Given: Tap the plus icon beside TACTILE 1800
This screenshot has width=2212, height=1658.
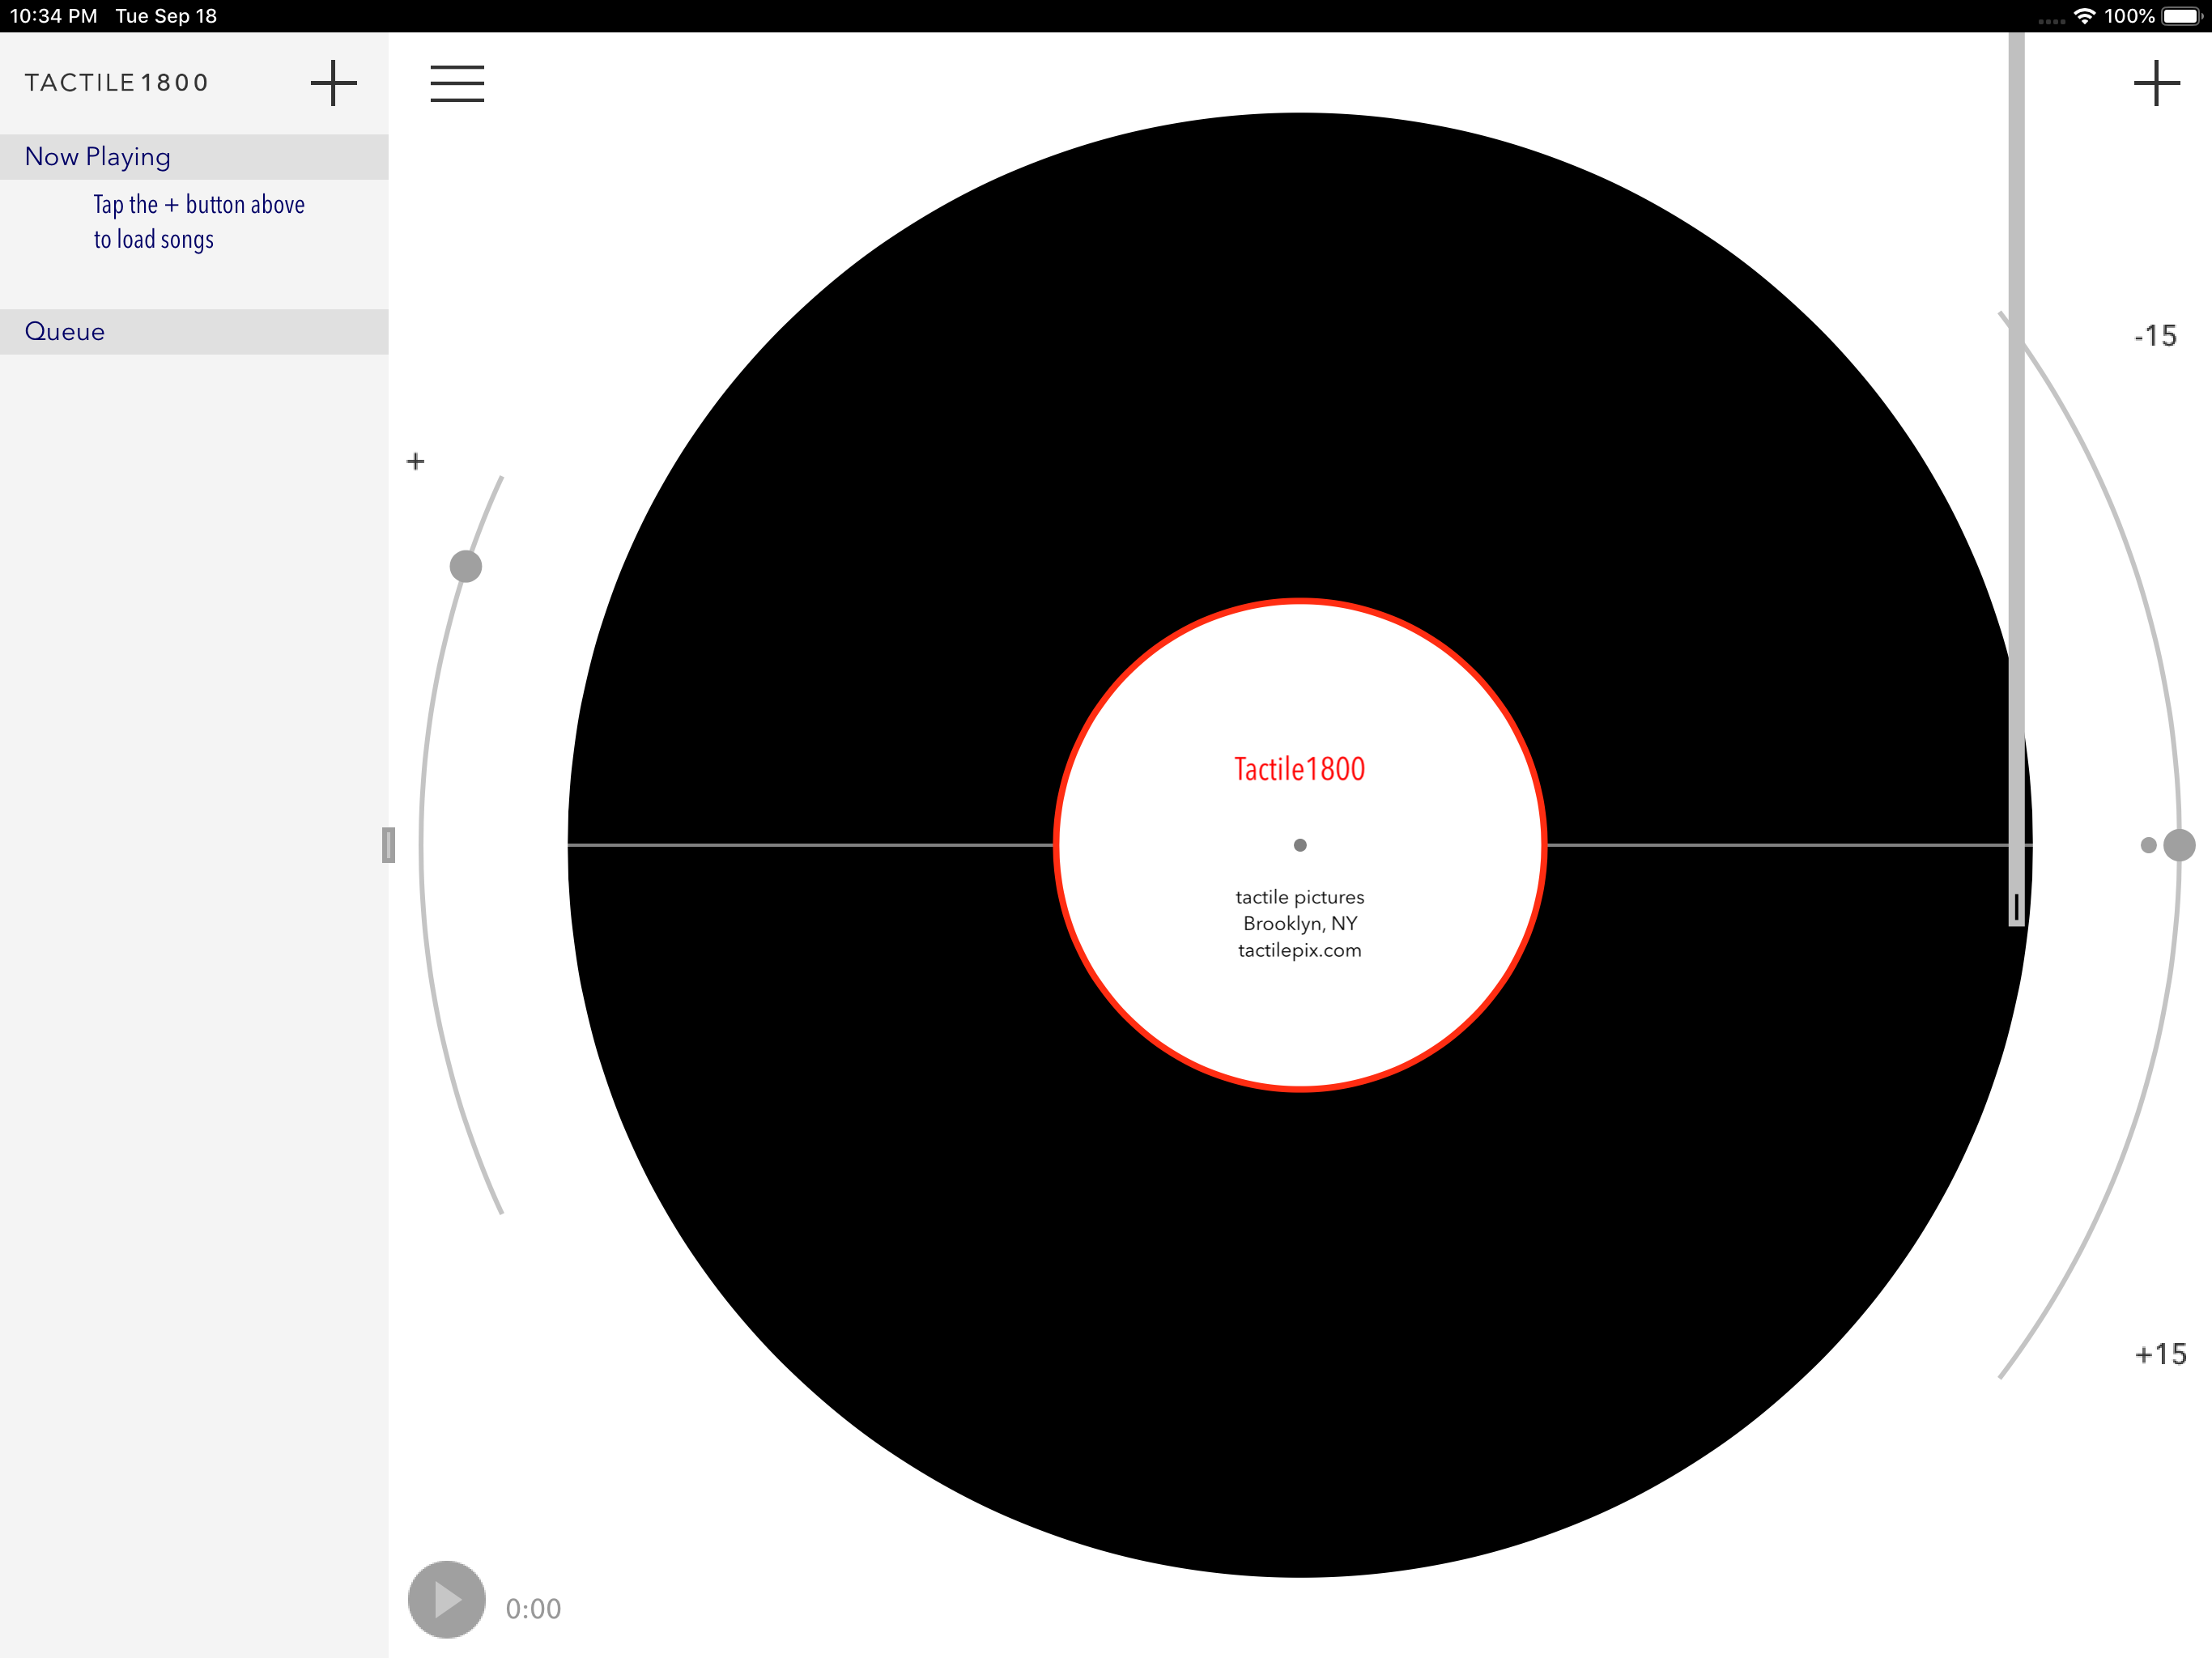Looking at the screenshot, I should [333, 83].
